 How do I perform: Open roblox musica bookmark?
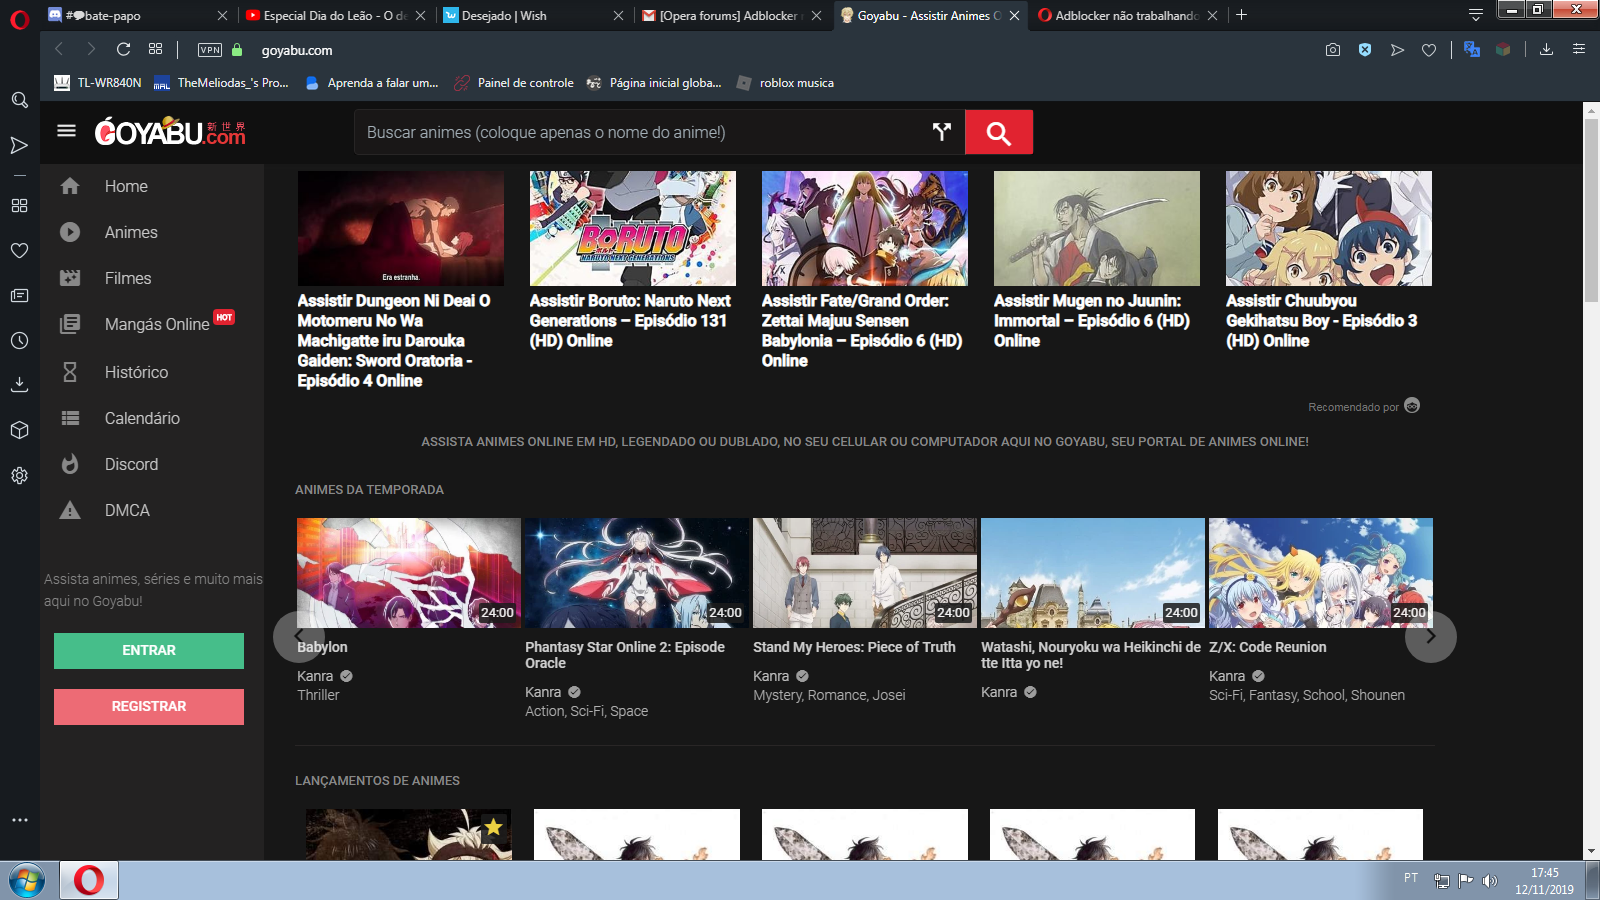coord(785,83)
